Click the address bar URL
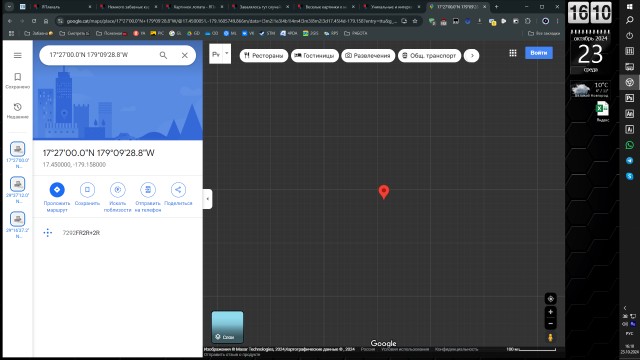 pyautogui.click(x=231, y=21)
